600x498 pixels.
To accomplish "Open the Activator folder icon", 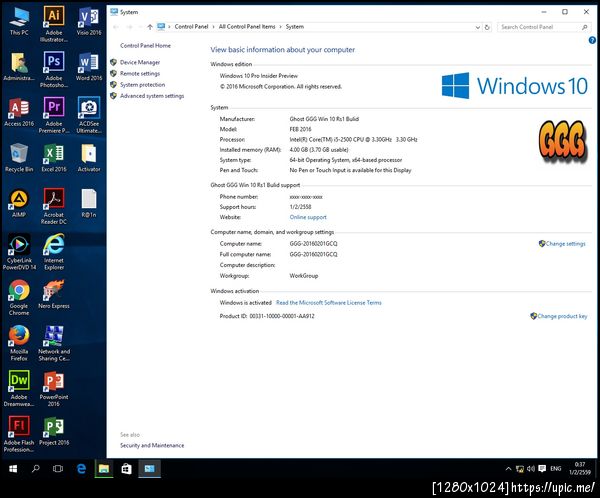I will (x=89, y=157).
